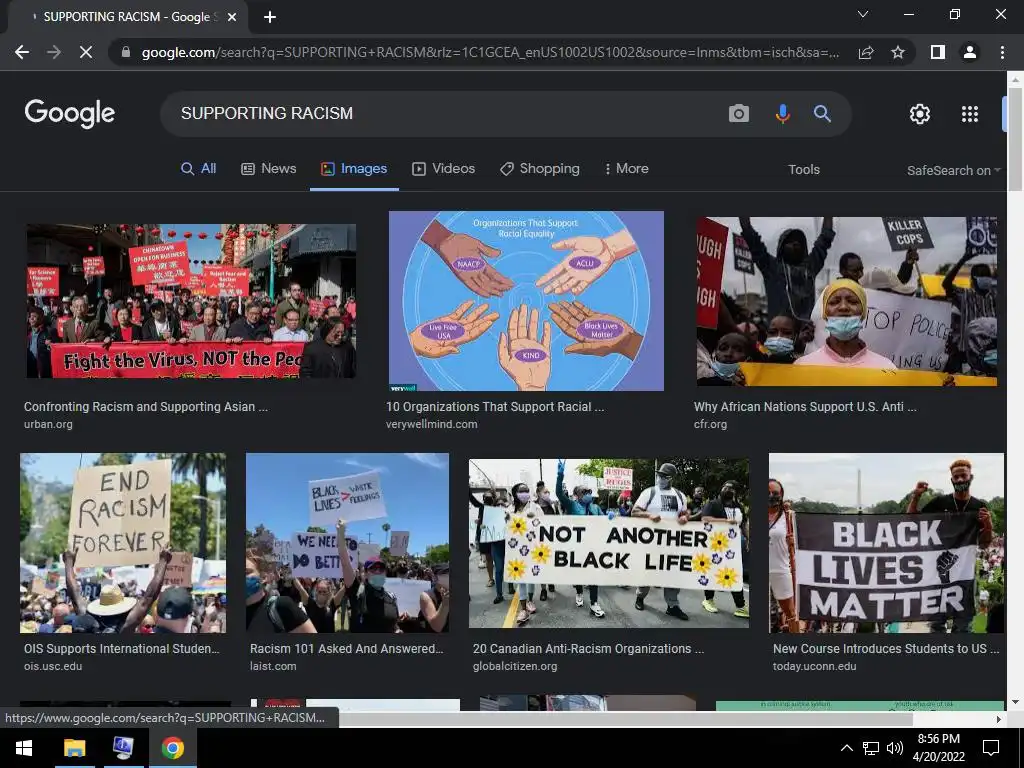This screenshot has width=1024, height=768.
Task: Share this page via the share icon
Action: [866, 52]
